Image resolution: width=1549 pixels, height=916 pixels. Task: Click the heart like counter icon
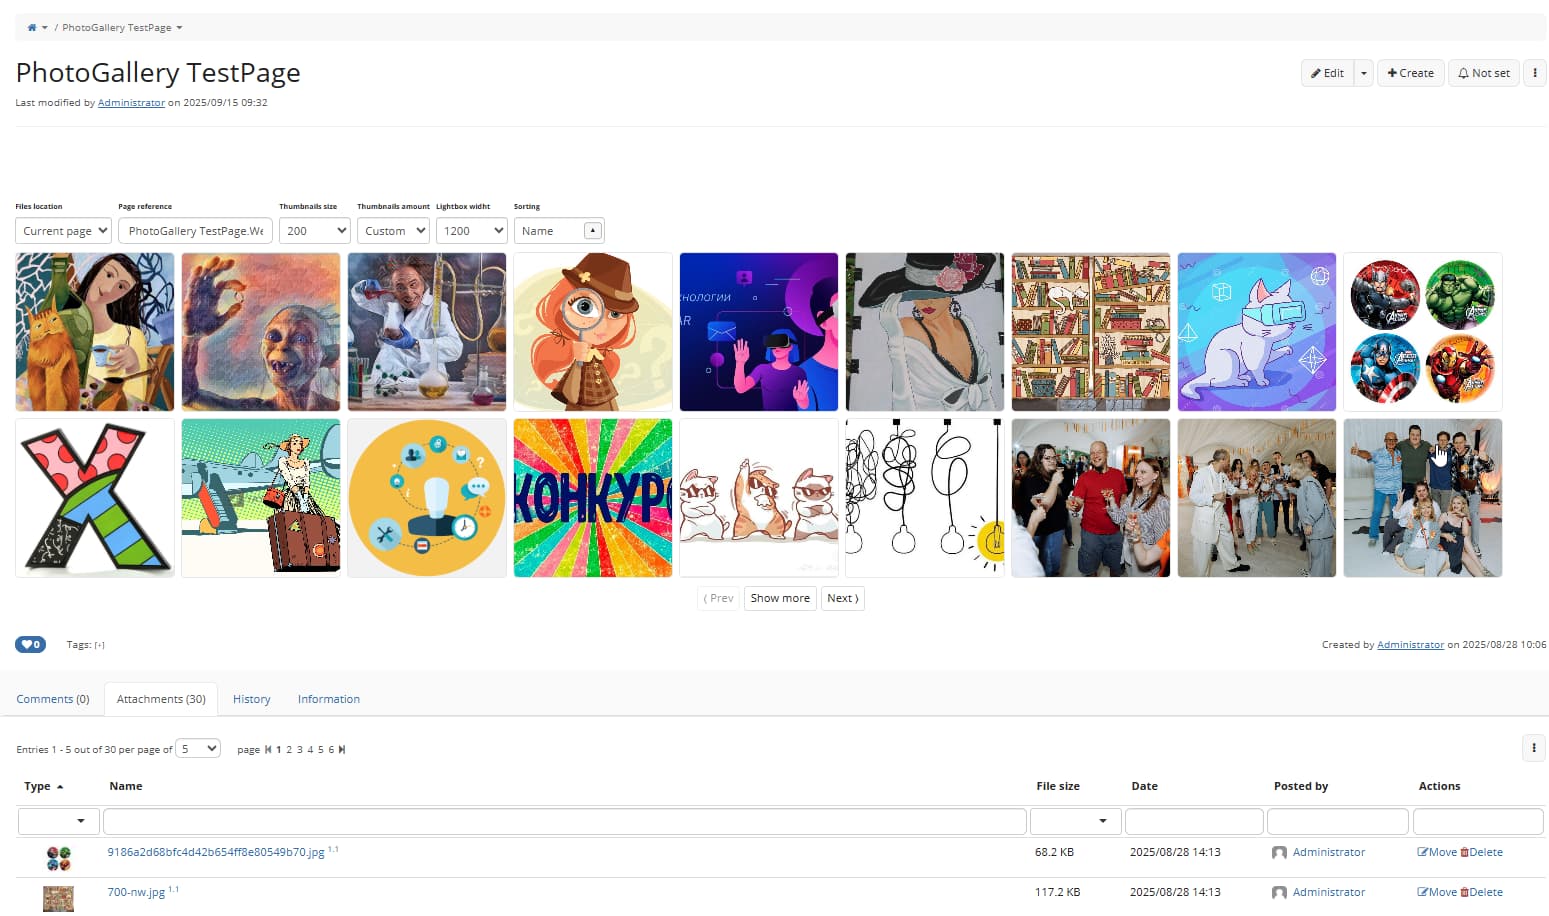point(30,645)
